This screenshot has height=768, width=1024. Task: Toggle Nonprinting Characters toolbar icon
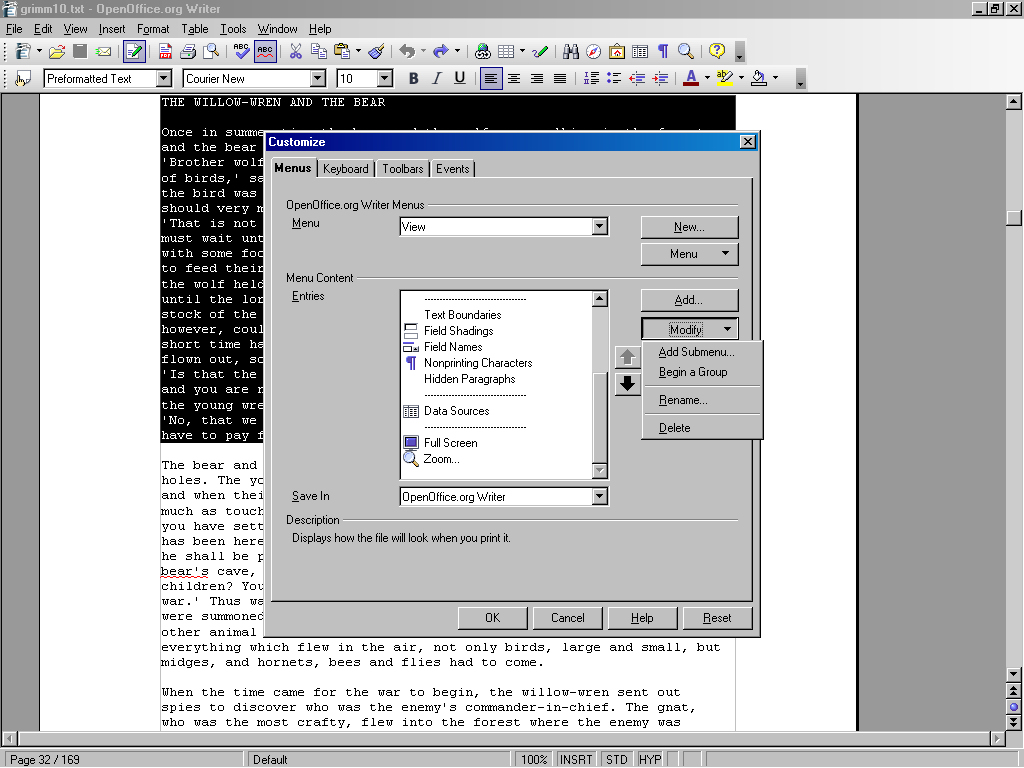click(663, 52)
